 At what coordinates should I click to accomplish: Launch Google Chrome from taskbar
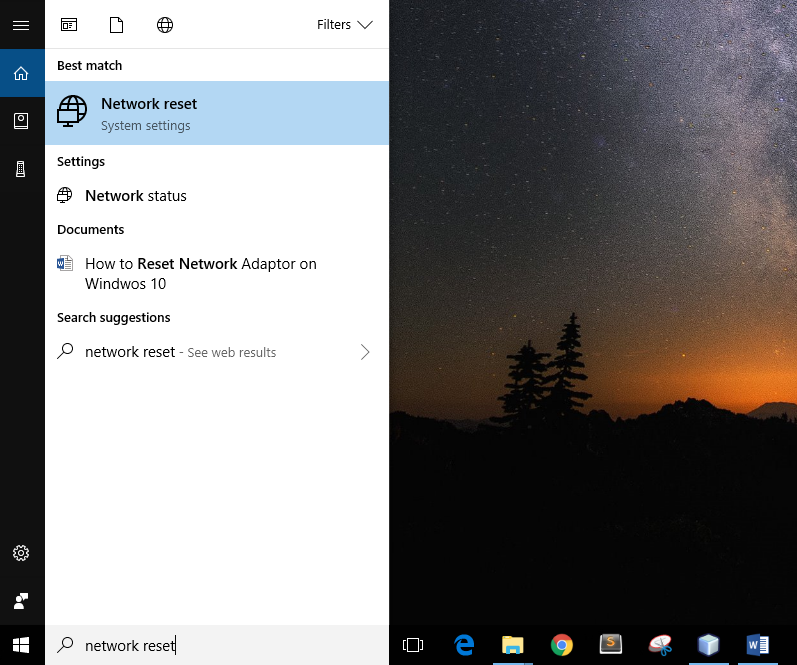pos(562,645)
